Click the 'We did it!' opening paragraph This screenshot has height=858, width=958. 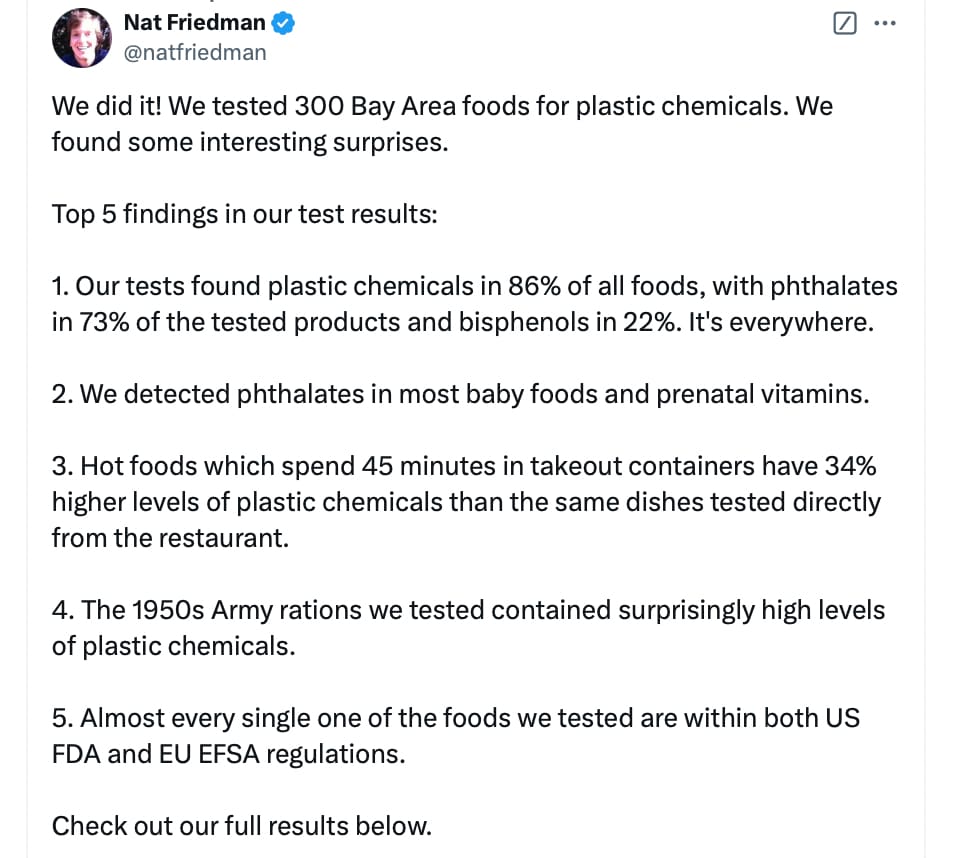click(442, 124)
